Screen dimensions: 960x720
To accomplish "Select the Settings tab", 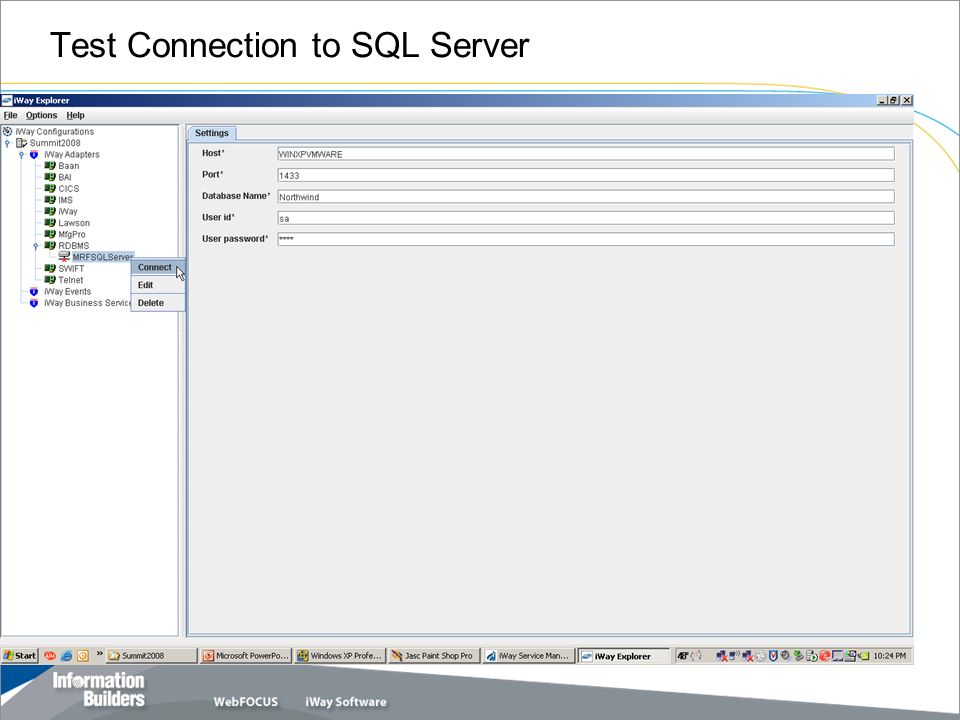I will point(212,133).
